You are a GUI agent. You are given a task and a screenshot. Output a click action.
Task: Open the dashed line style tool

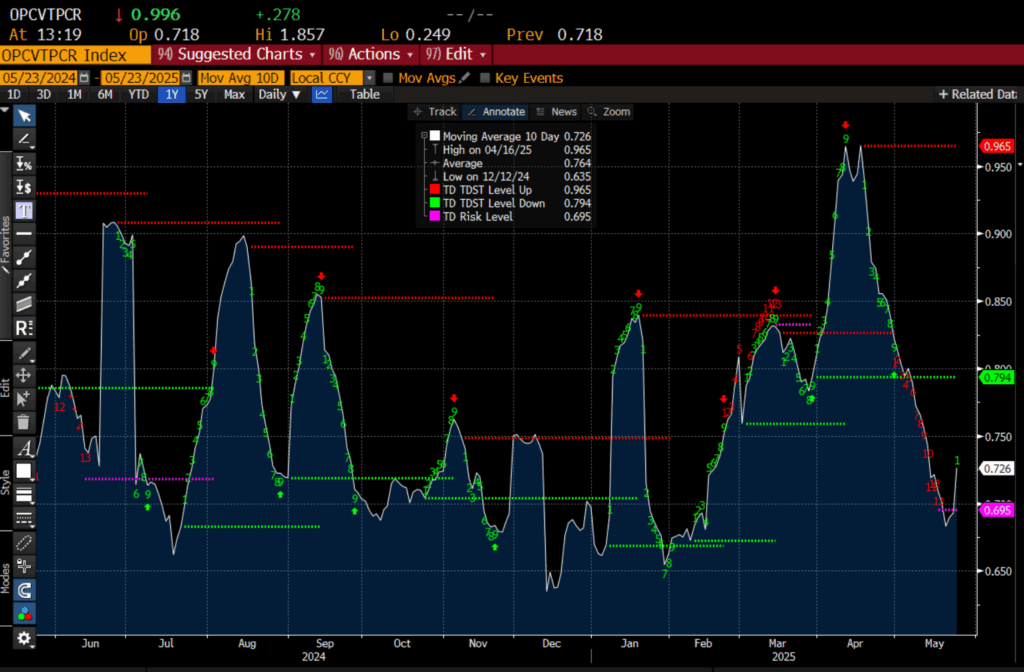coord(24,519)
